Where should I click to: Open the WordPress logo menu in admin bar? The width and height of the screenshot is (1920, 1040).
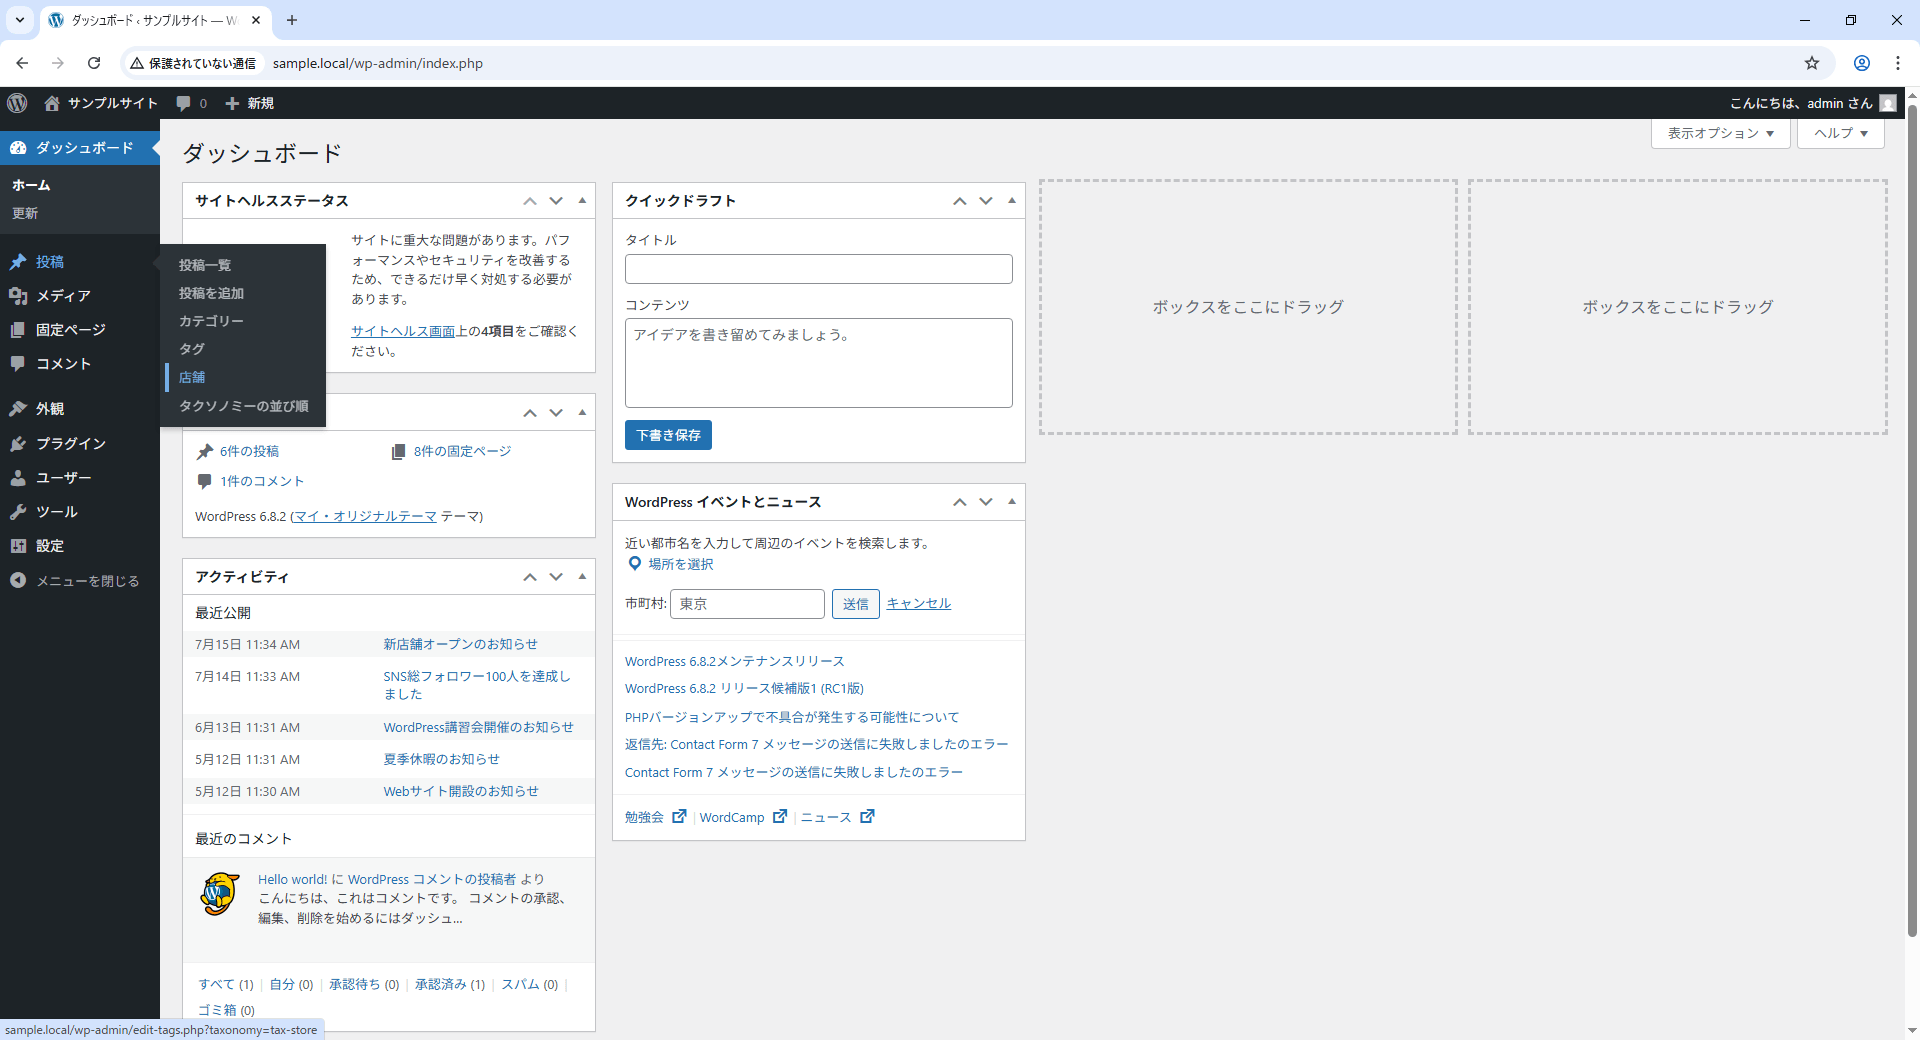[x=17, y=103]
